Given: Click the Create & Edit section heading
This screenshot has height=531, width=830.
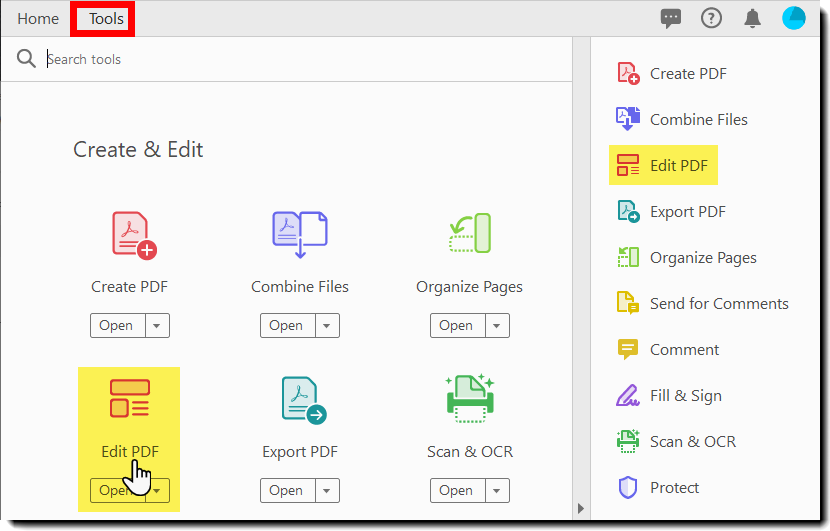Looking at the screenshot, I should point(138,149).
